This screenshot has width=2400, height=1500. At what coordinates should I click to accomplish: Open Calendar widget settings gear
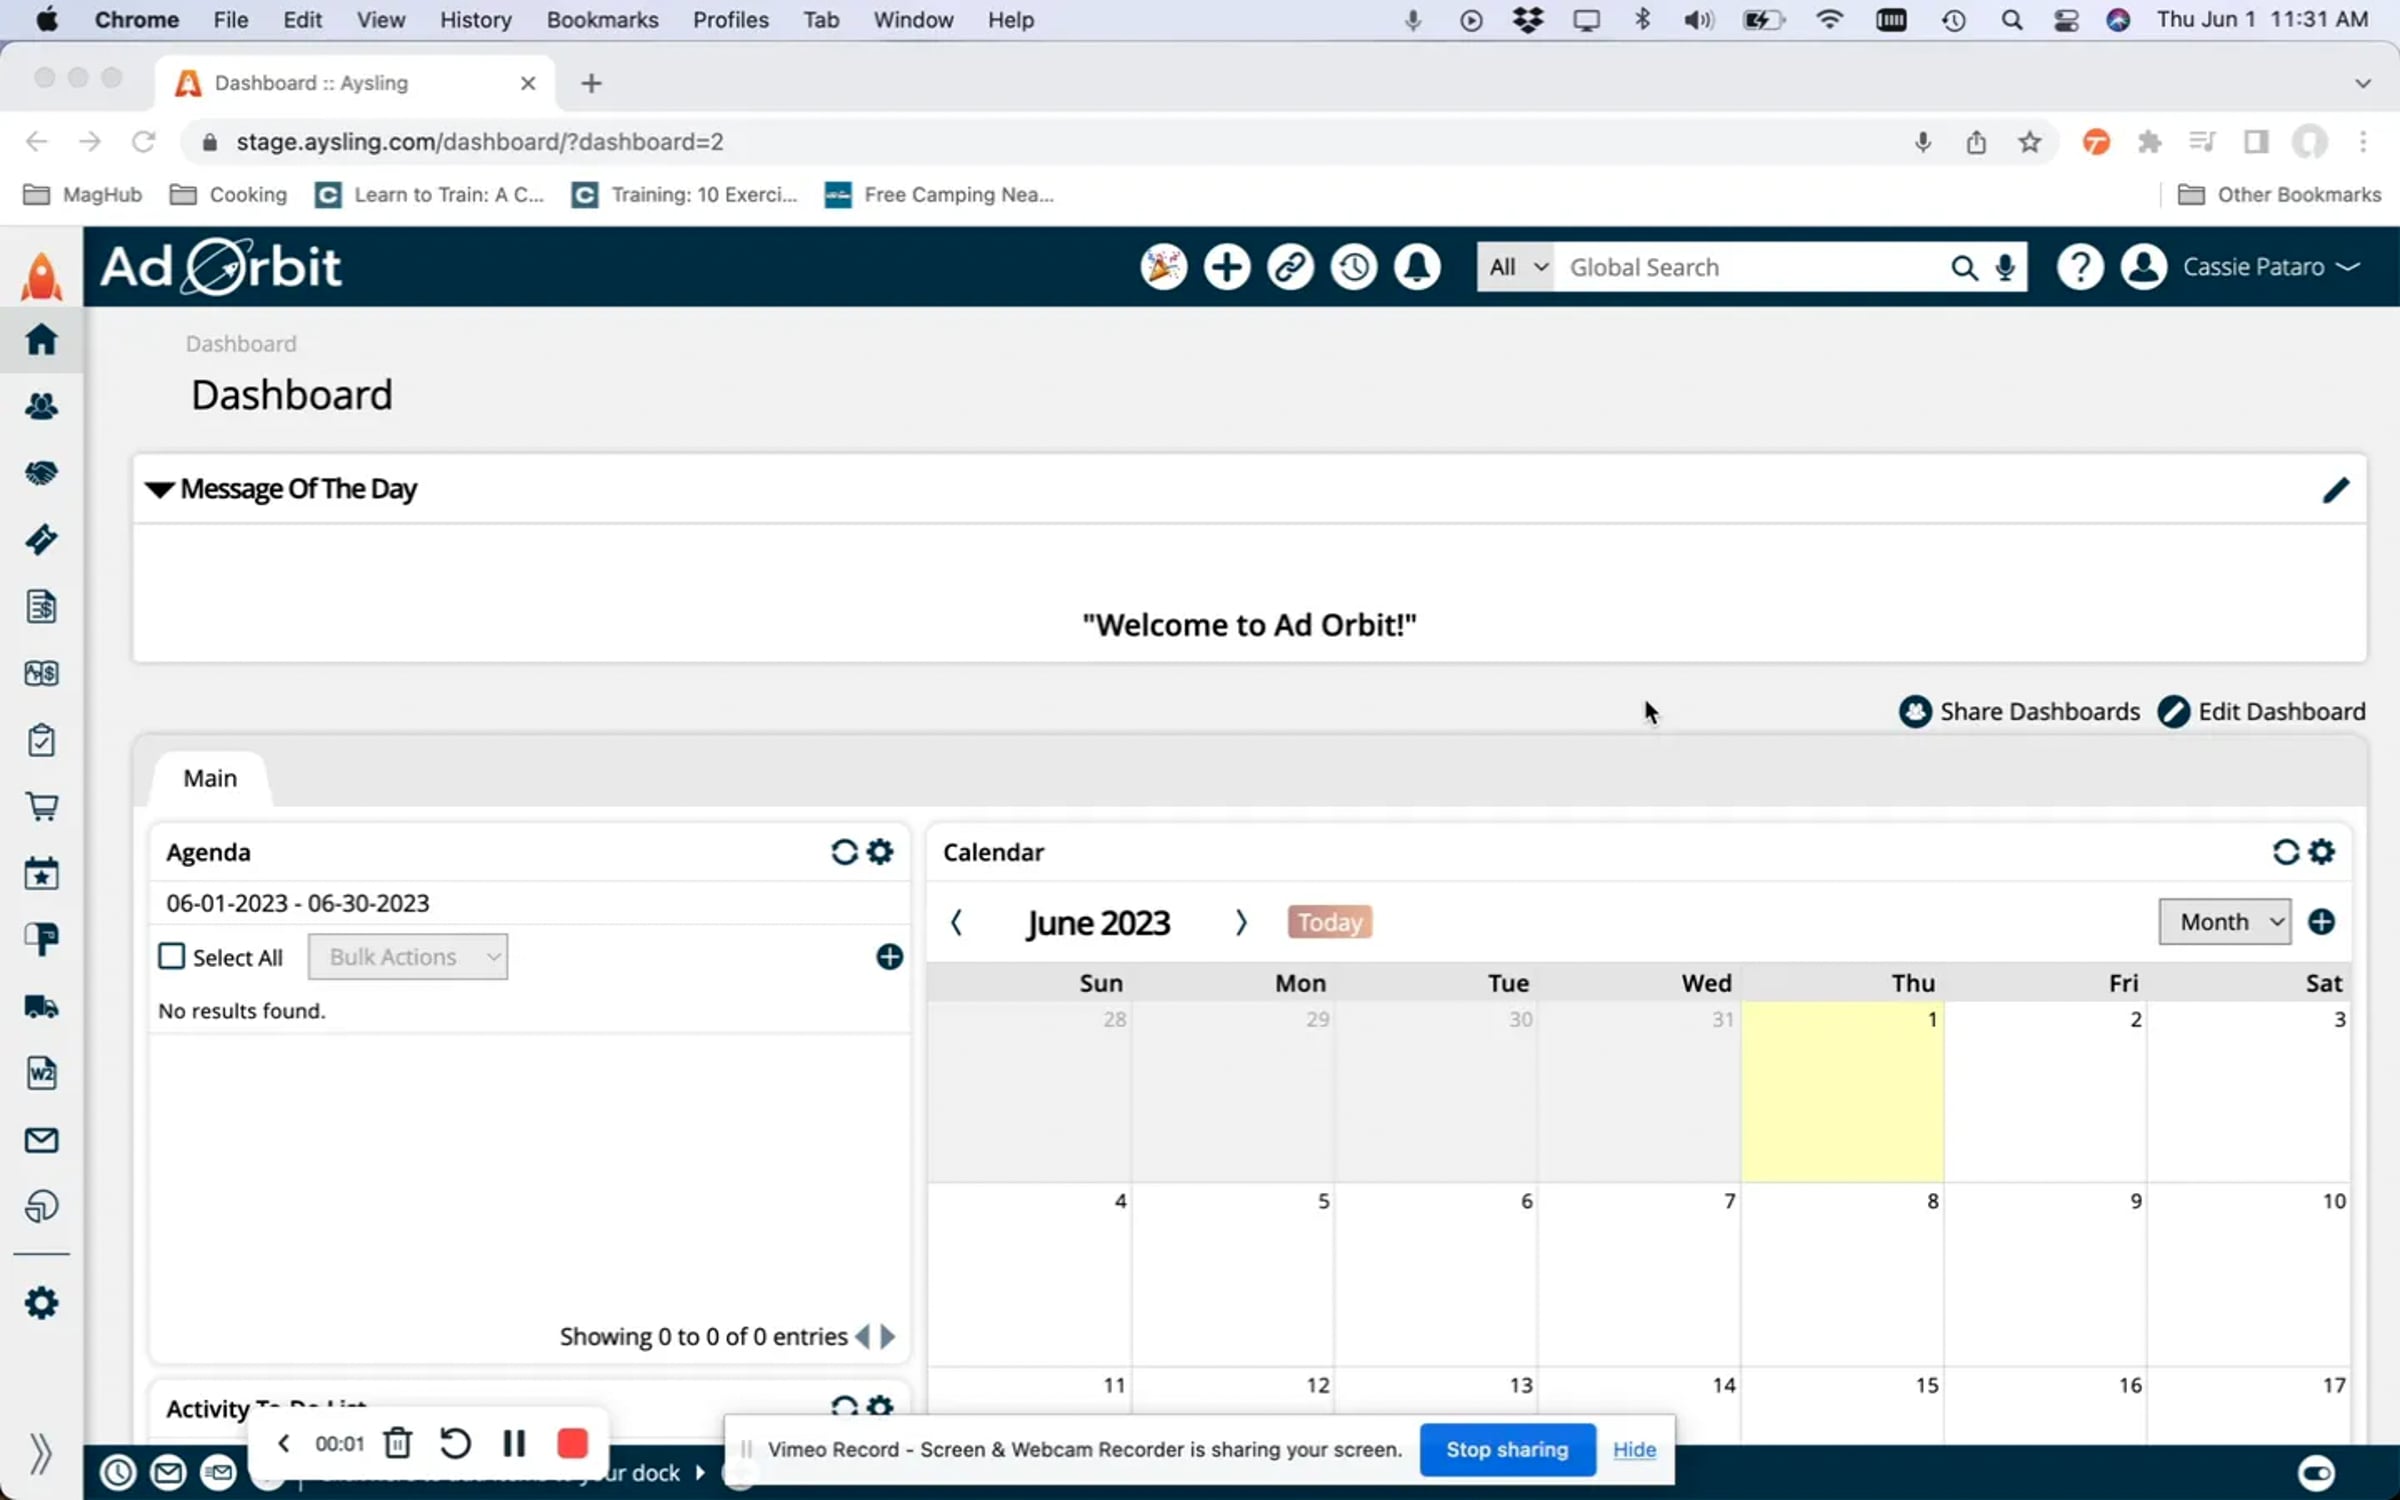coord(2322,852)
